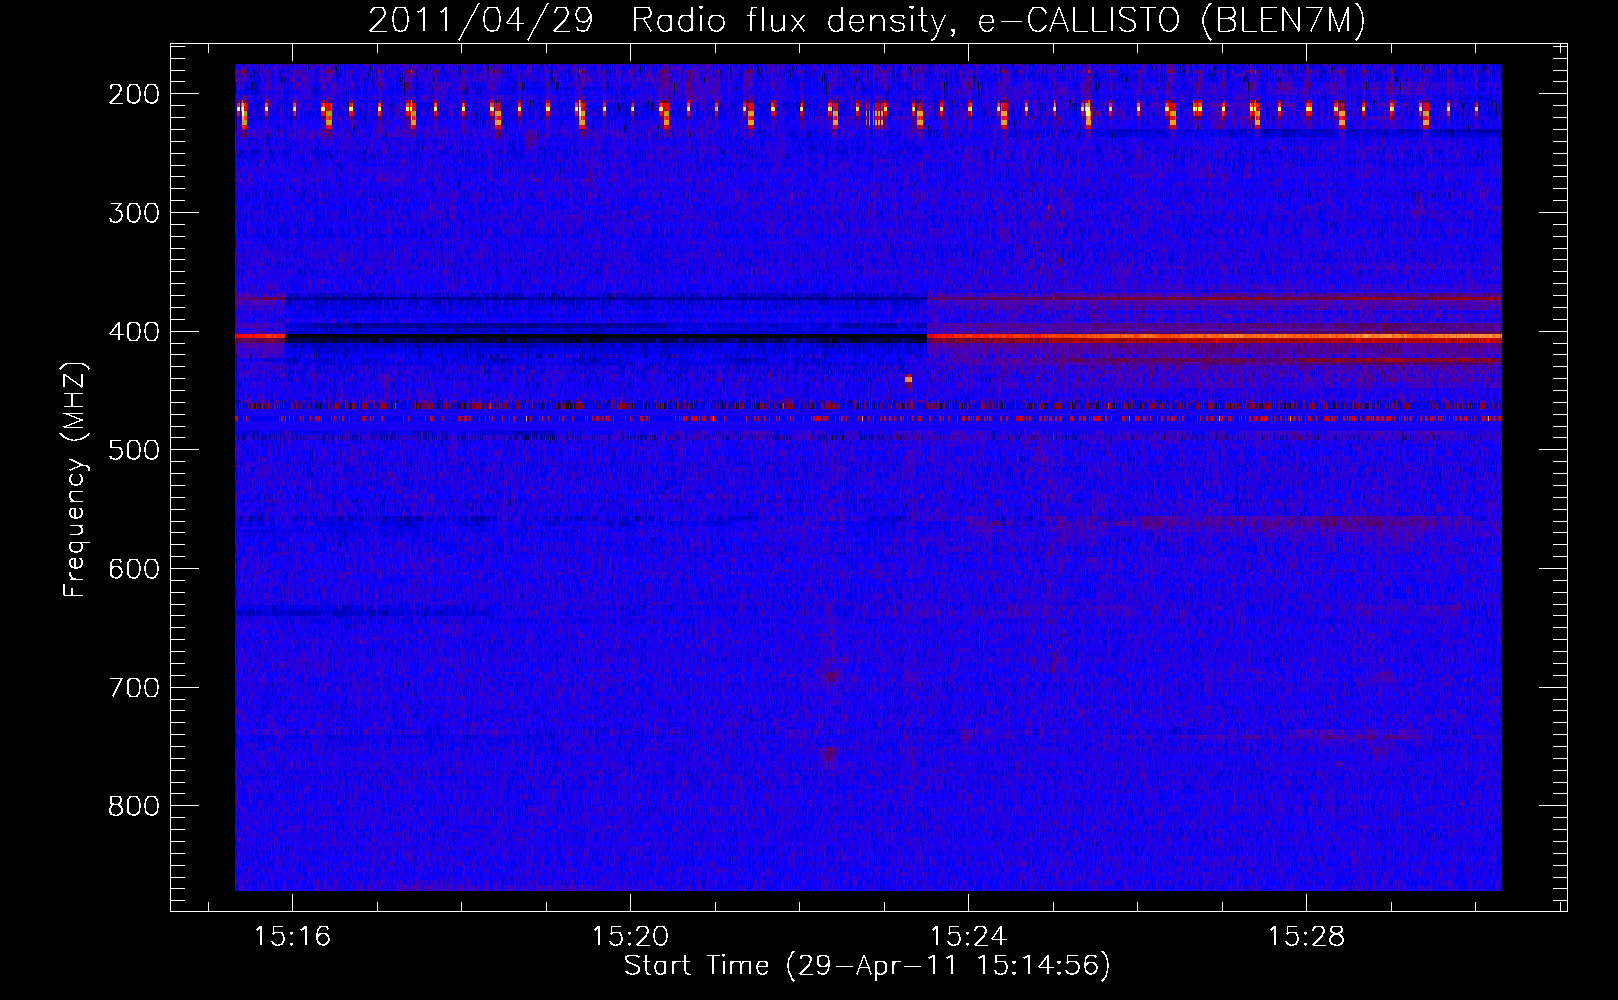Click the "Start Time (29-Apr-11 15:14:56)" label
This screenshot has height=1000, width=1618.
tap(867, 966)
